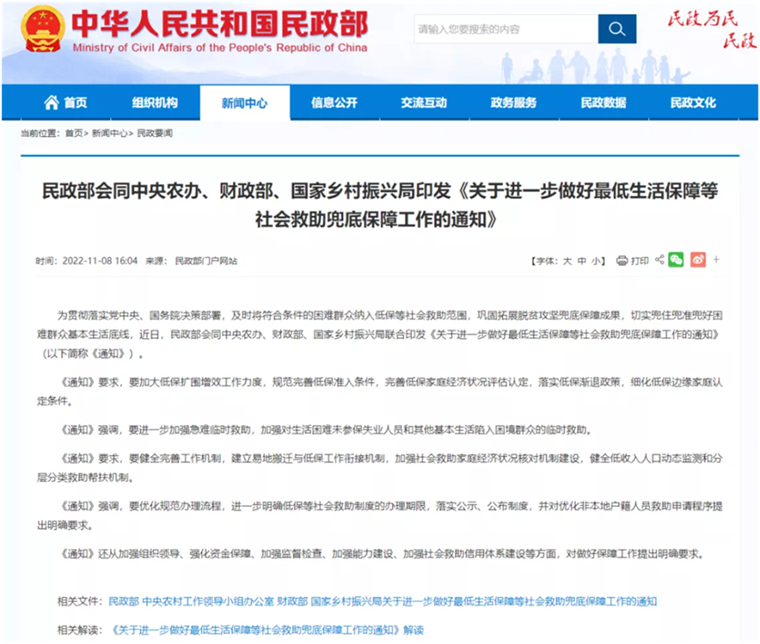Open the 民政文化 navigation tab
760x644 pixels.
click(693, 102)
